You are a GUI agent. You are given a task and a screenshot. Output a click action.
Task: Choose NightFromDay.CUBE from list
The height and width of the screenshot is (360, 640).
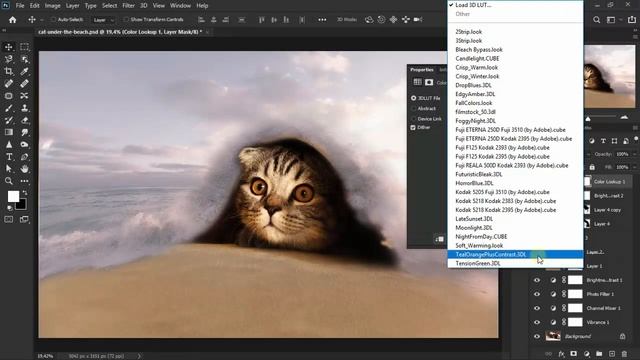tap(516, 237)
